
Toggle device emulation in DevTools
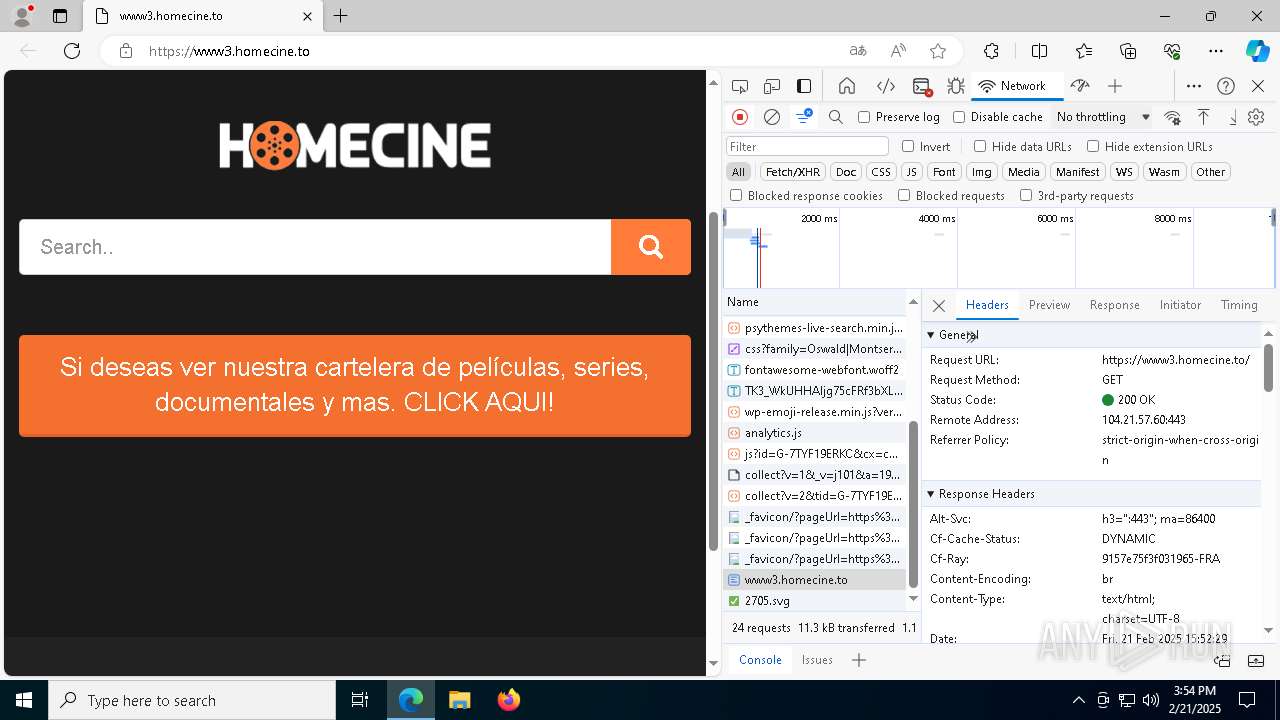pos(772,86)
